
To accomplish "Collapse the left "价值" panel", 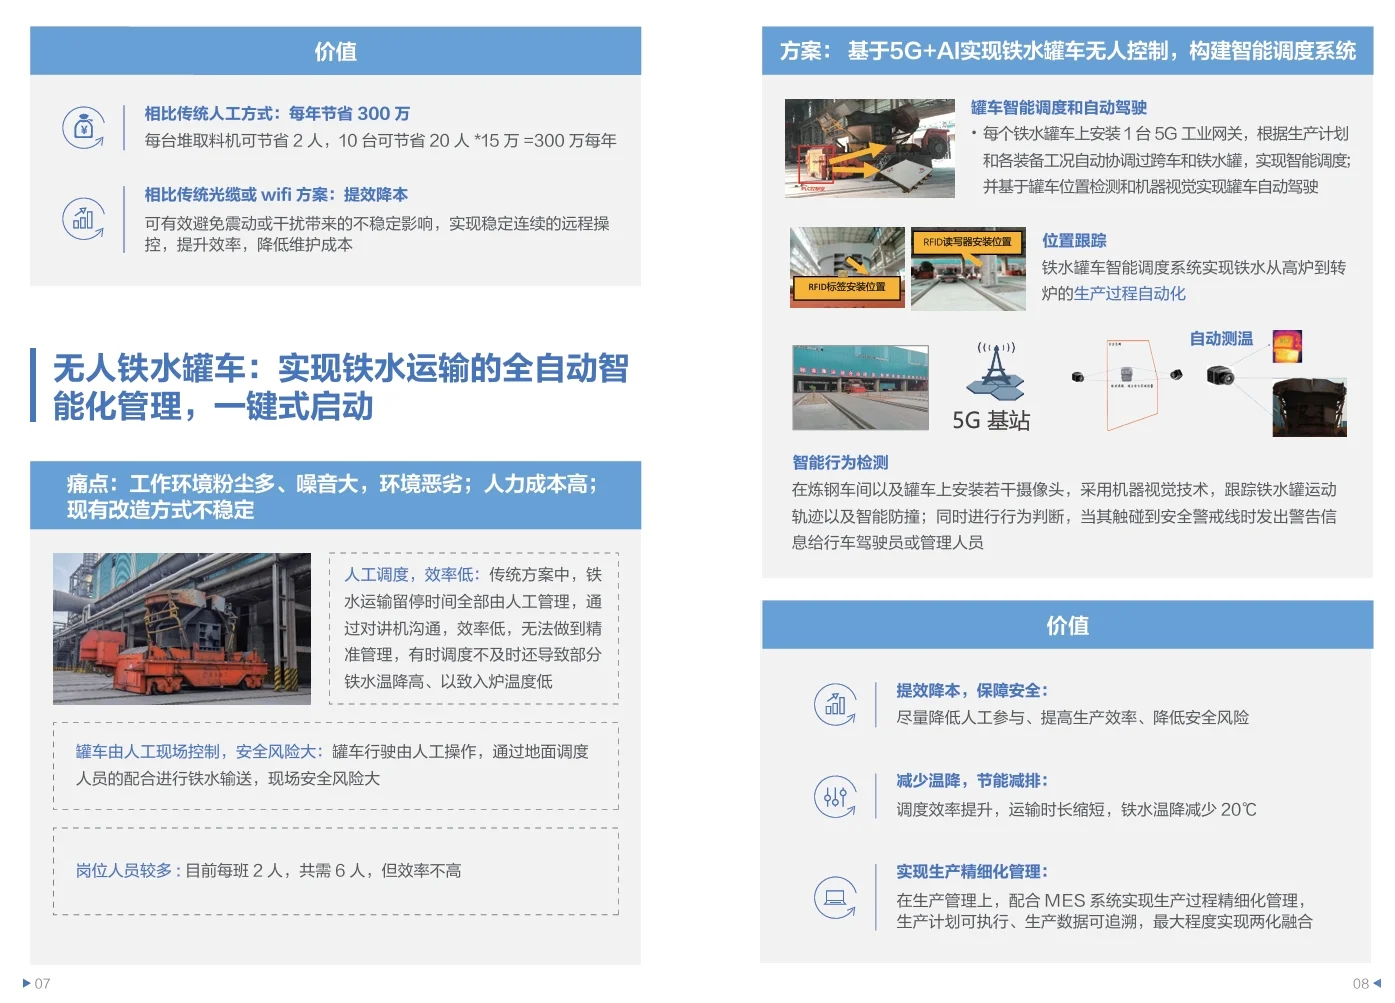I will coord(336,51).
